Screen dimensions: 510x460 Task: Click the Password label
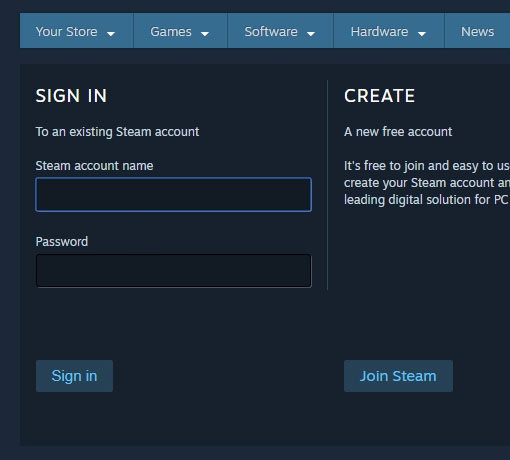point(62,242)
